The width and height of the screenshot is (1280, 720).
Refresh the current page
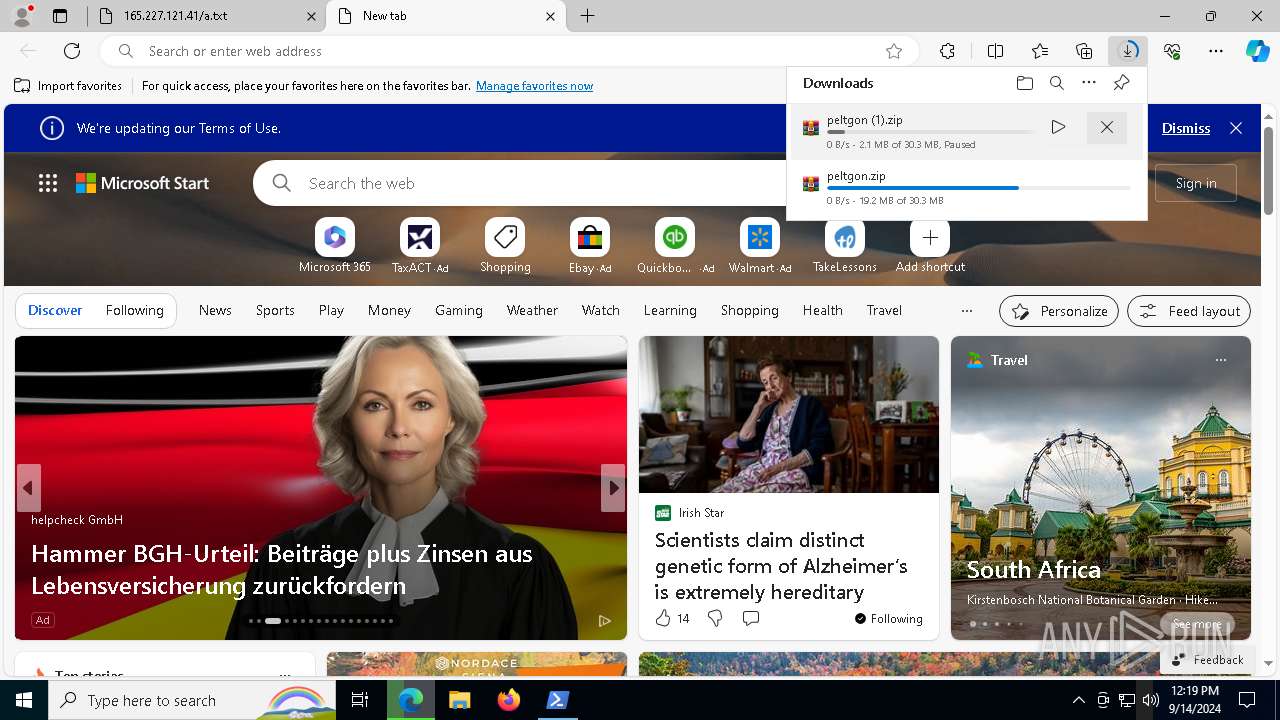coord(72,51)
